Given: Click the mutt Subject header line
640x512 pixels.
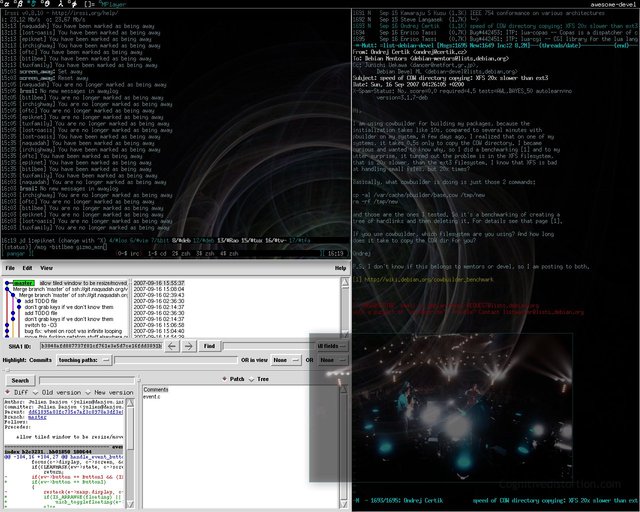Looking at the screenshot, I should tap(451, 78).
